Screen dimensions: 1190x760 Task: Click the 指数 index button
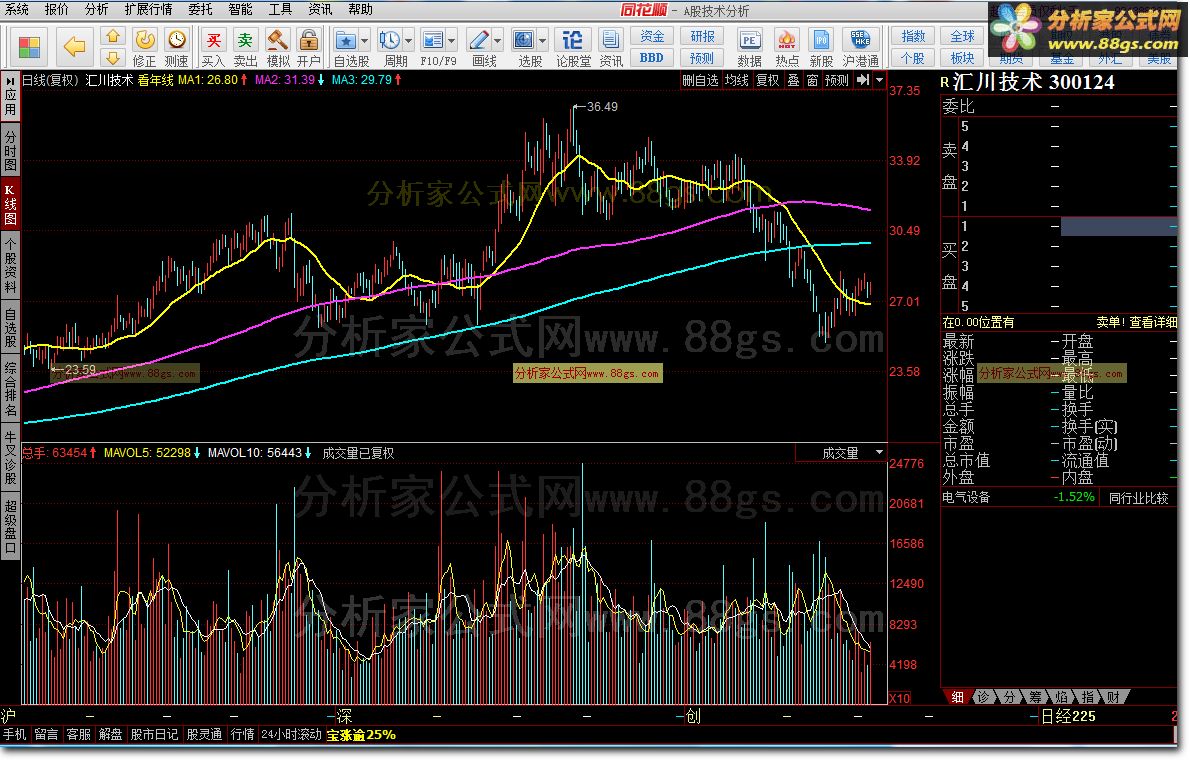coord(913,36)
